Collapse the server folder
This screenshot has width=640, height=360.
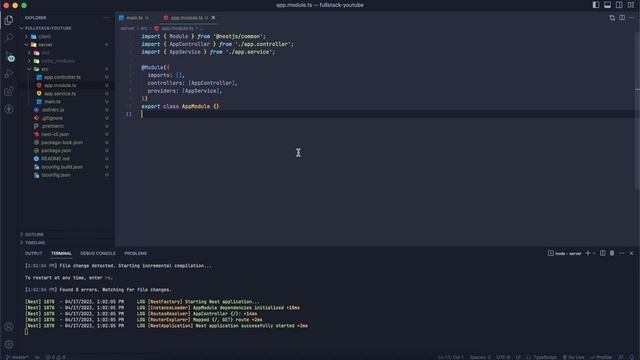point(45,44)
